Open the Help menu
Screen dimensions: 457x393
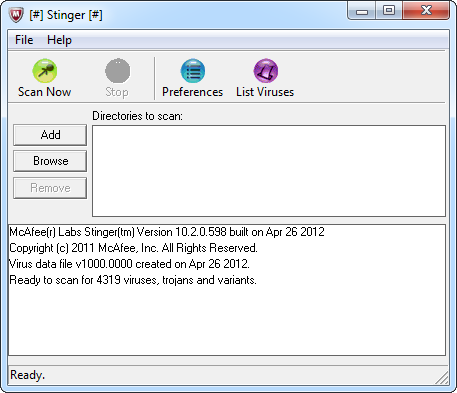click(x=59, y=40)
